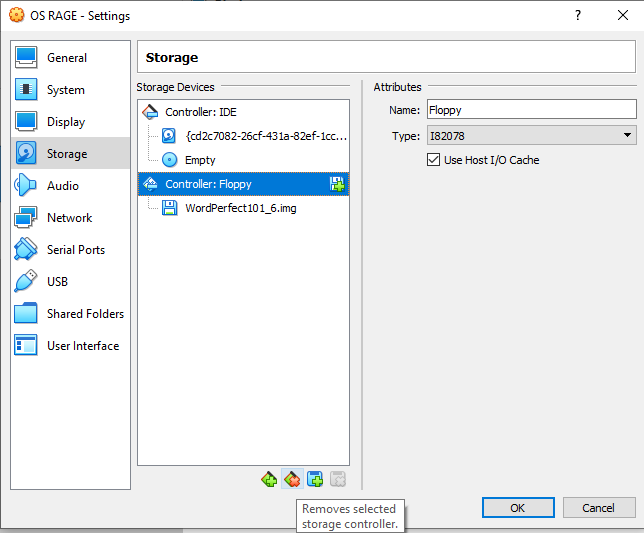Select the Empty optical drive icon
The width and height of the screenshot is (644, 533).
pos(169,160)
